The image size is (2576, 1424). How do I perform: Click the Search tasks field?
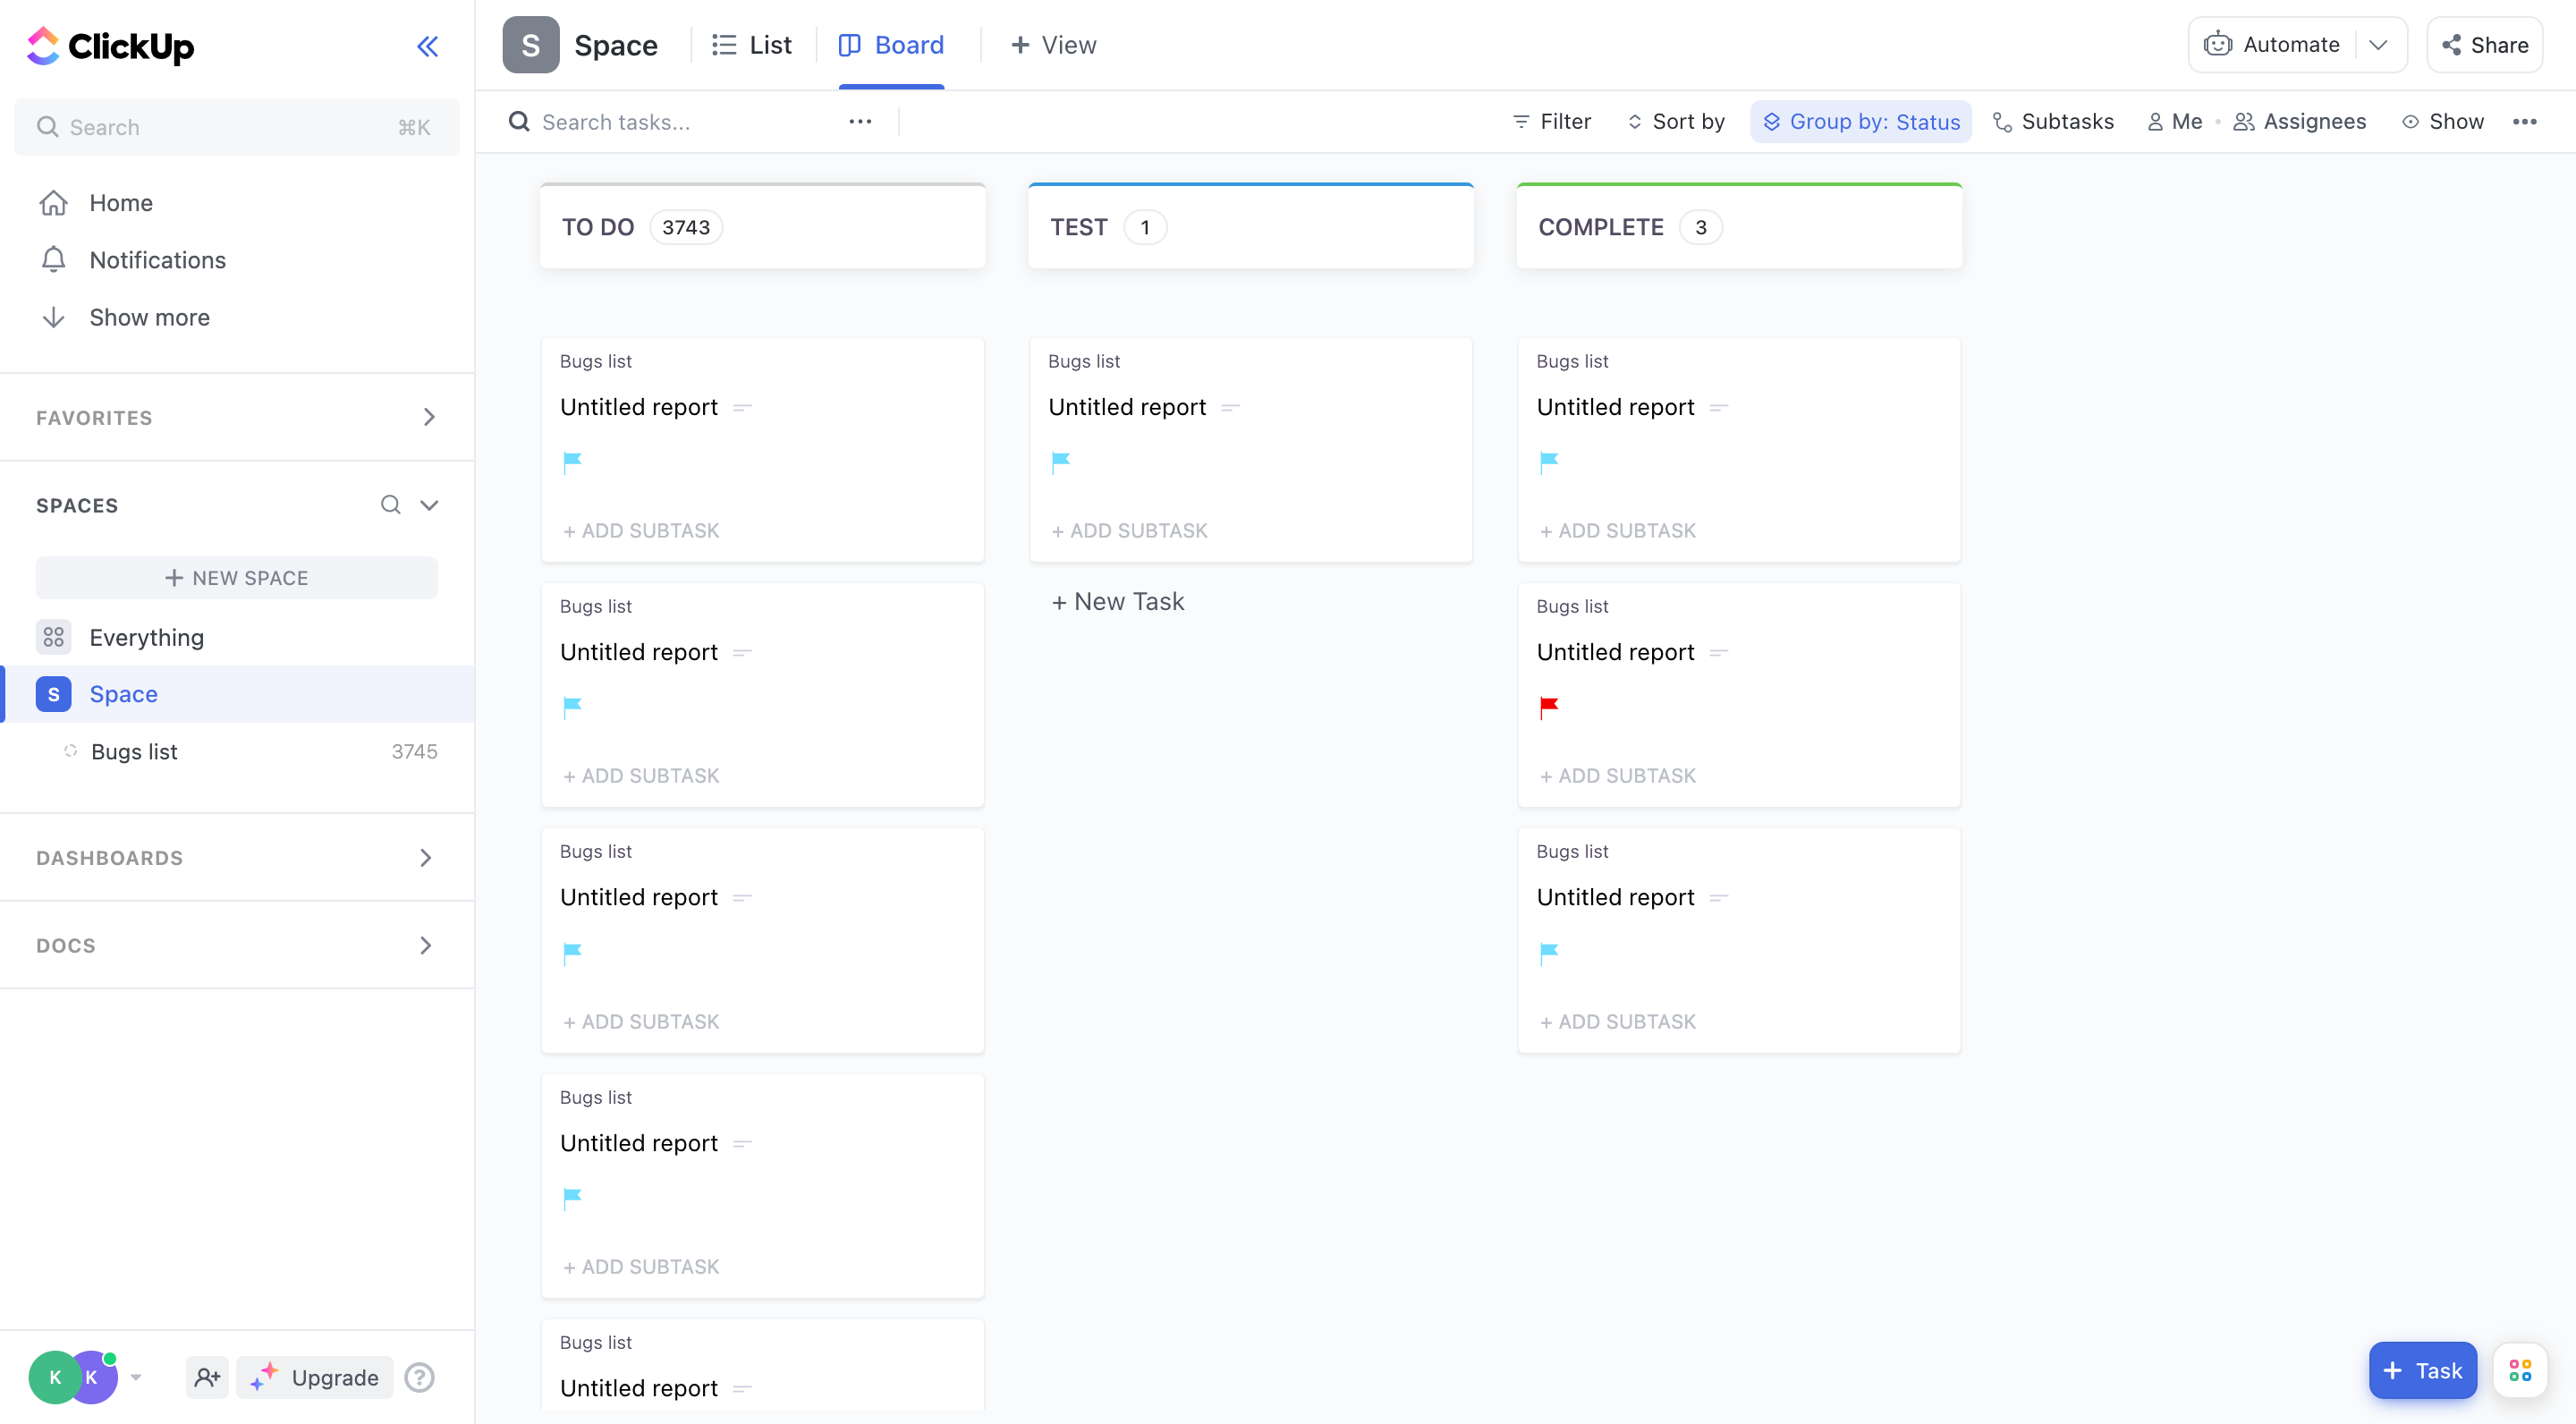668,122
